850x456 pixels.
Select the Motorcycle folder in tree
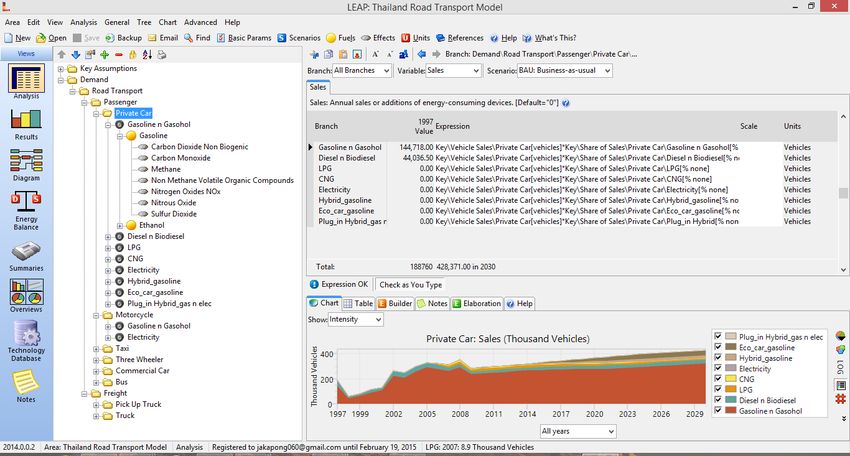pos(134,315)
